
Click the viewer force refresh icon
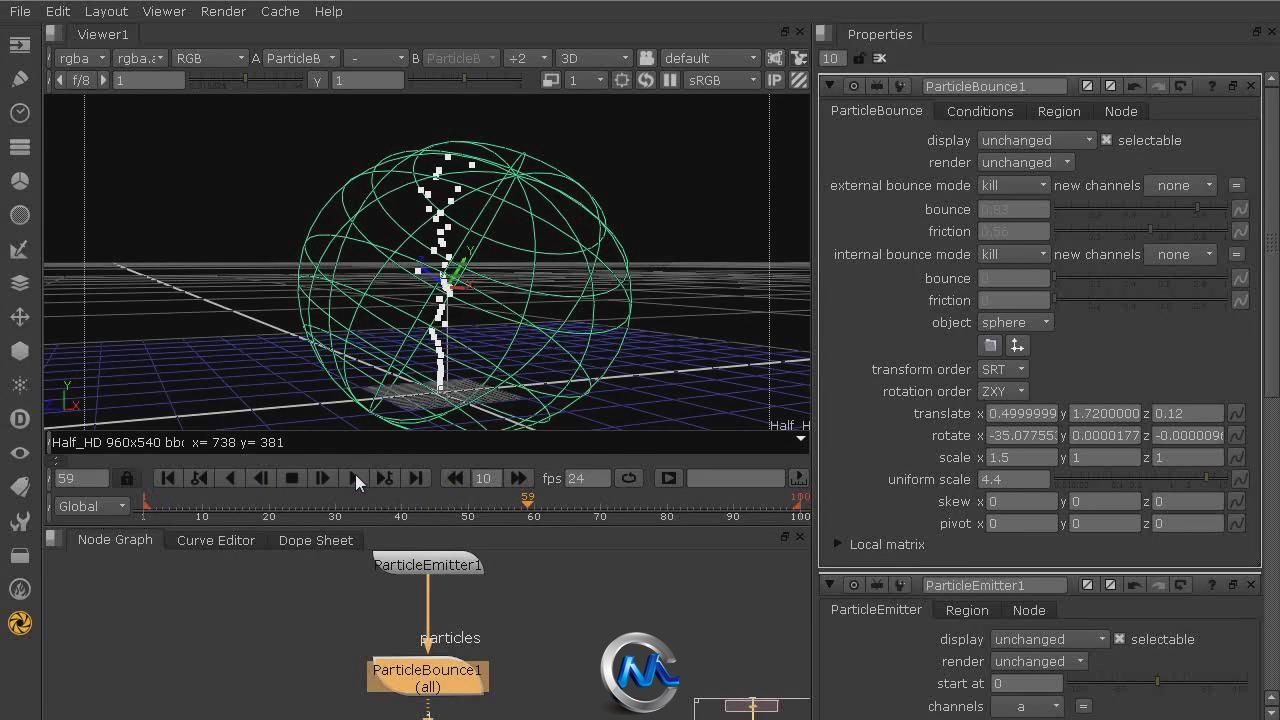pos(646,80)
